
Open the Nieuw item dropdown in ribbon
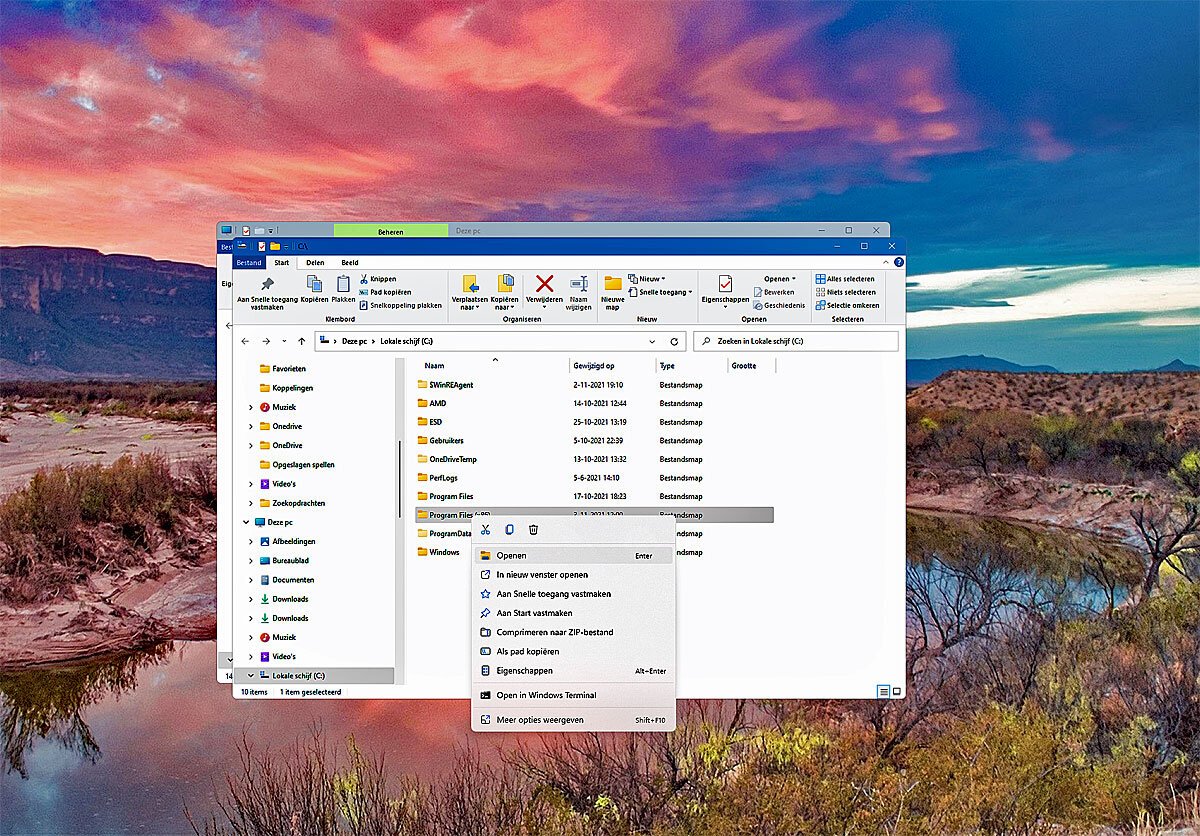coord(651,279)
